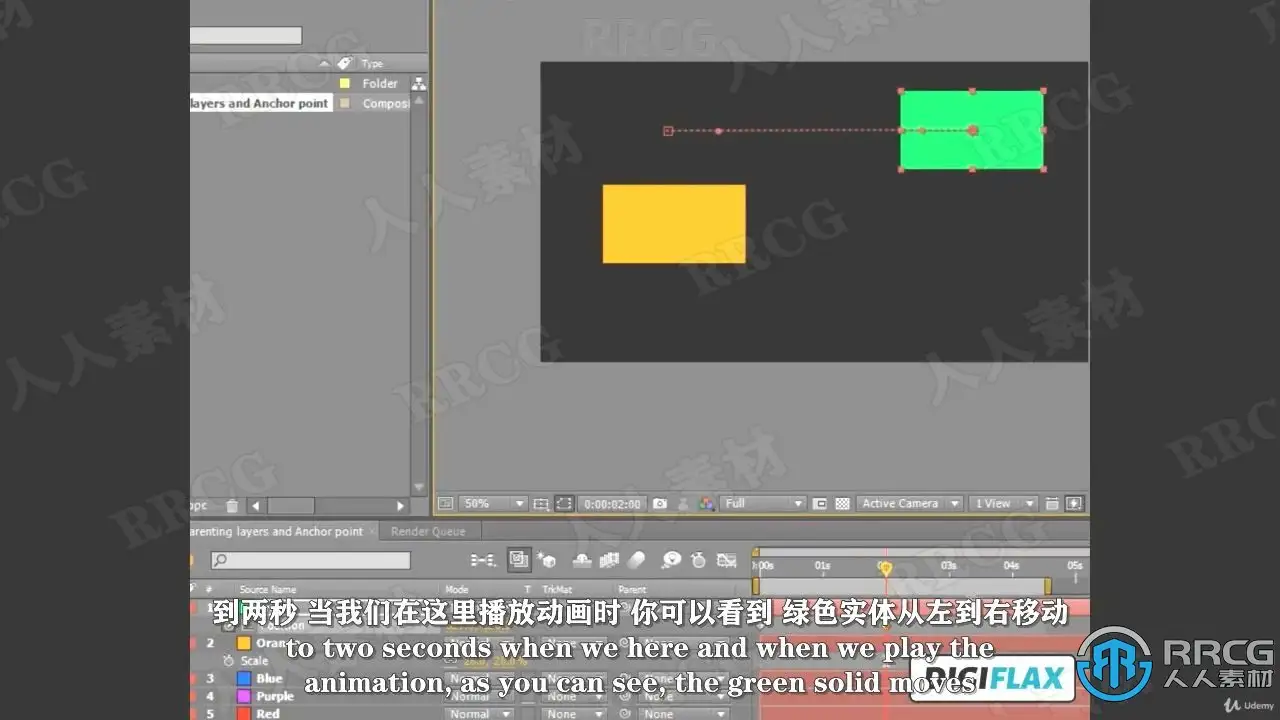Enable motion blur switch in timeline
1280x720 pixels.
(636, 560)
